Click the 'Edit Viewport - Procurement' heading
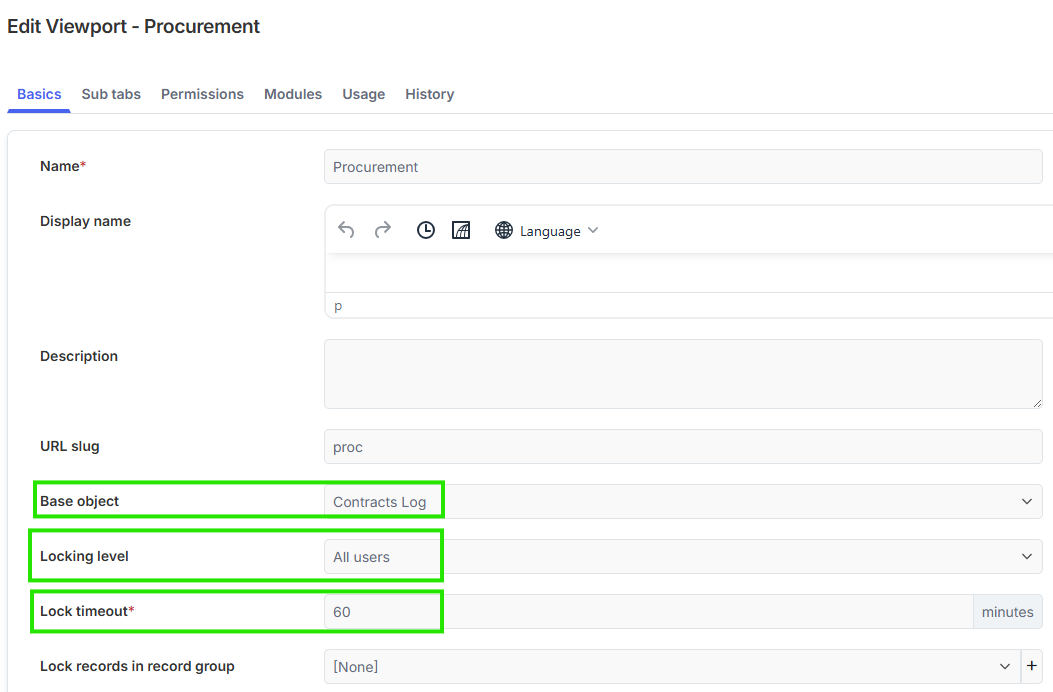This screenshot has height=692, width=1053. [x=133, y=26]
